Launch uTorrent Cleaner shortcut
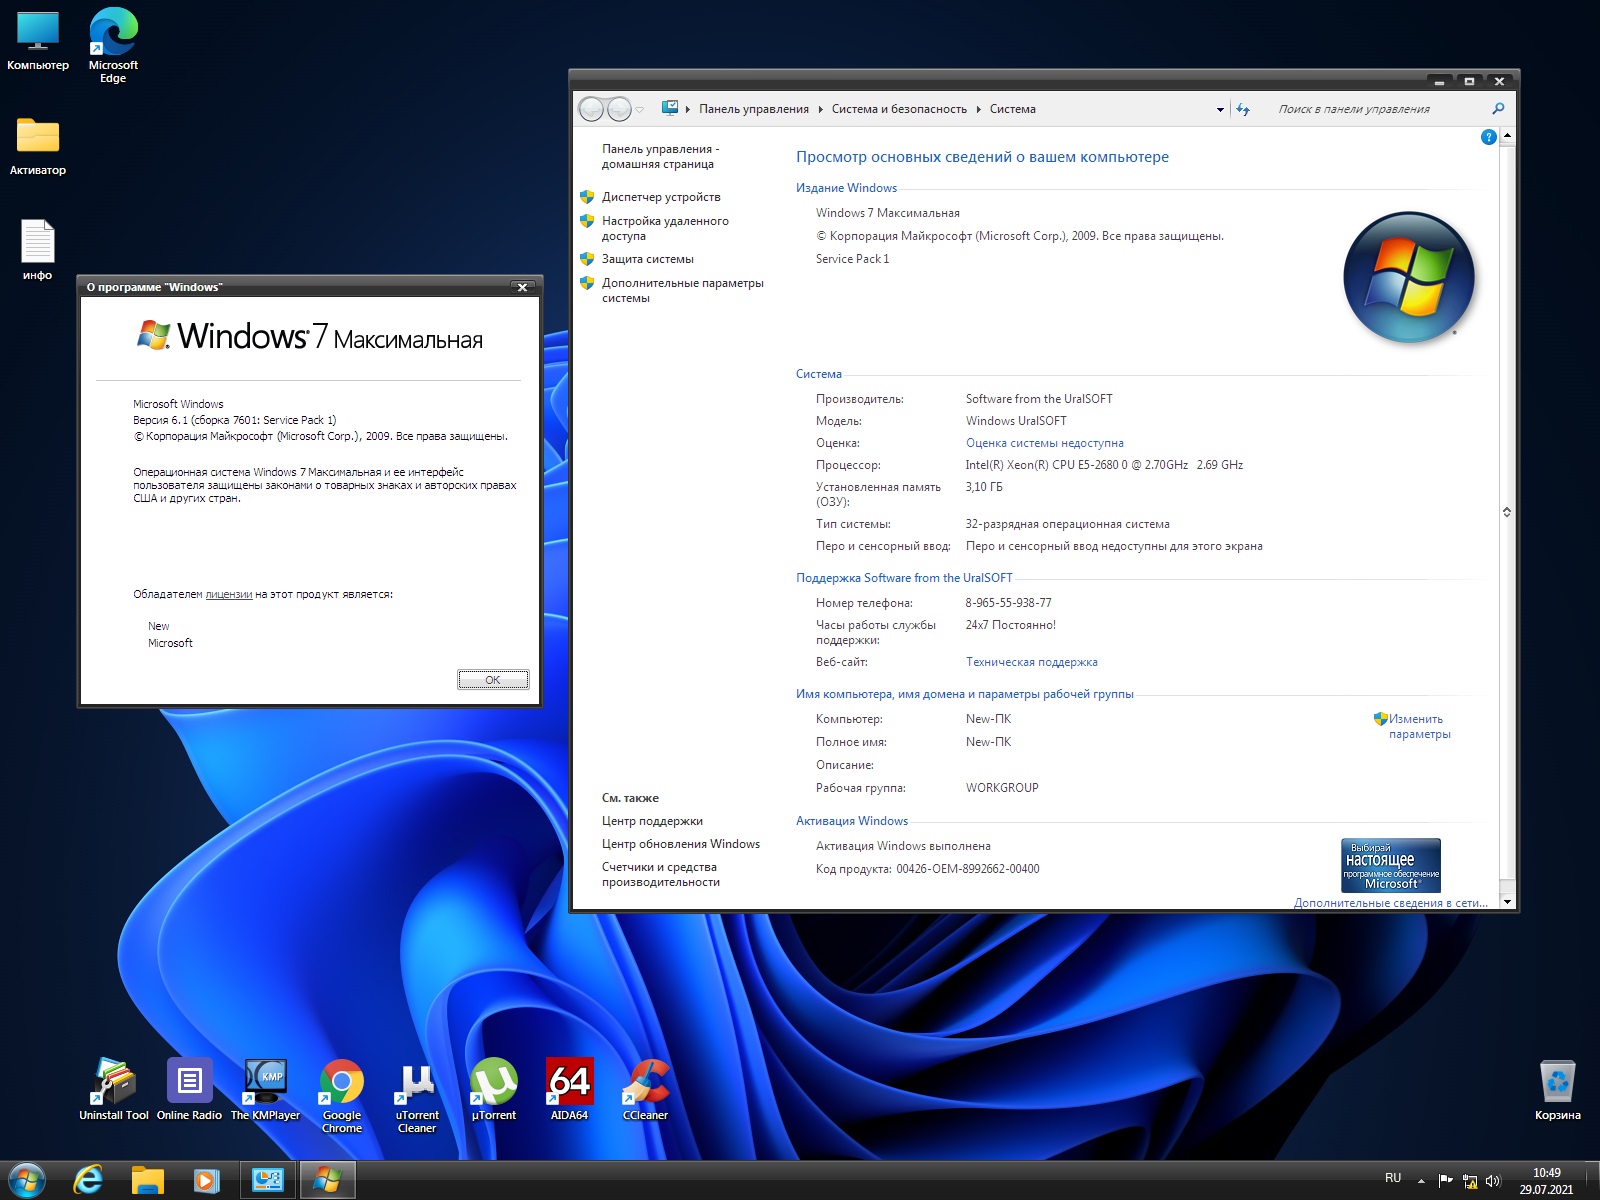 [417, 1095]
